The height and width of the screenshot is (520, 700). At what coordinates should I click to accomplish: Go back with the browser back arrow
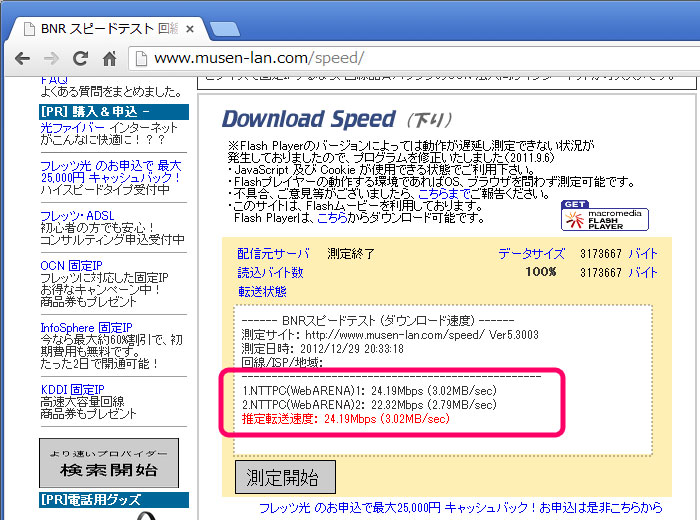point(22,58)
